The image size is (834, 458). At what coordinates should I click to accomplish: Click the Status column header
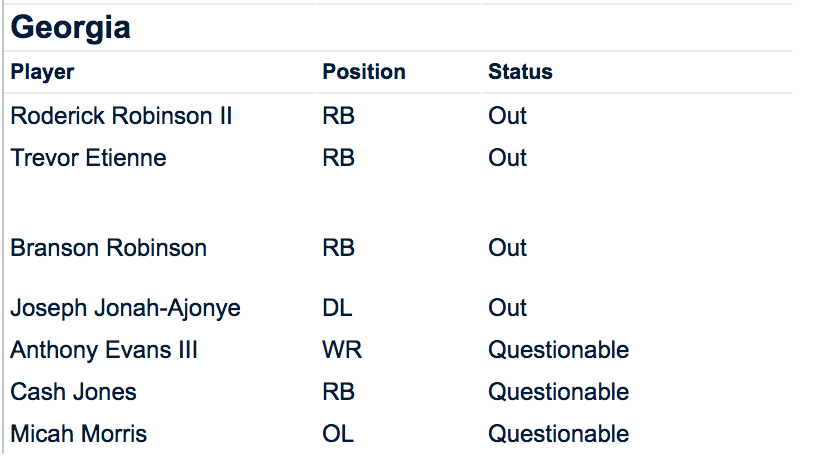coord(520,72)
